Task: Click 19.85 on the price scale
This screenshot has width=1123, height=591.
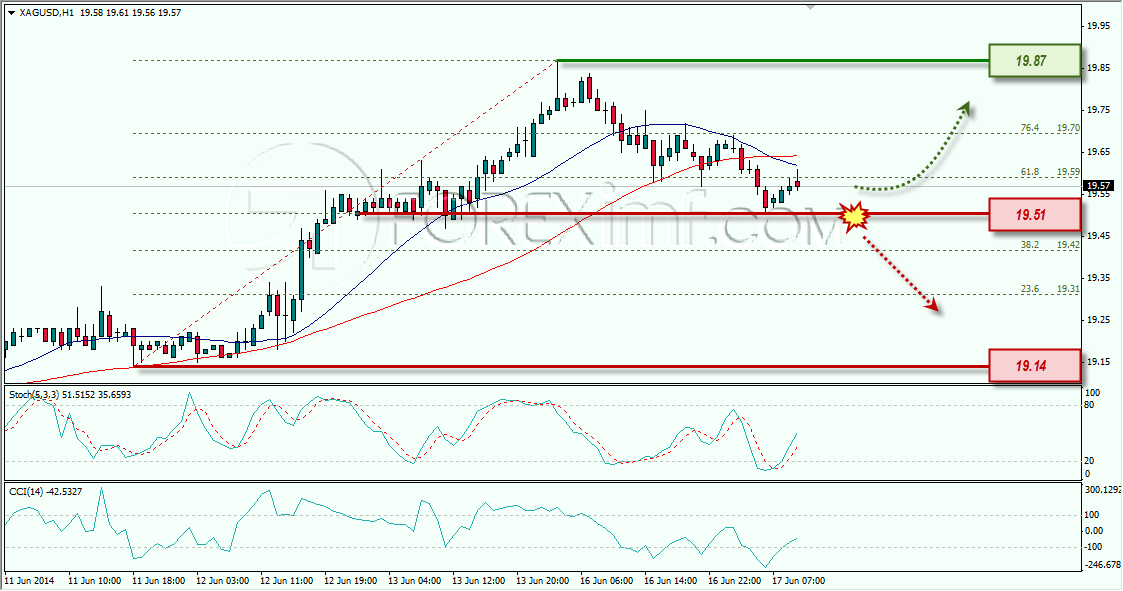Action: tap(1099, 68)
